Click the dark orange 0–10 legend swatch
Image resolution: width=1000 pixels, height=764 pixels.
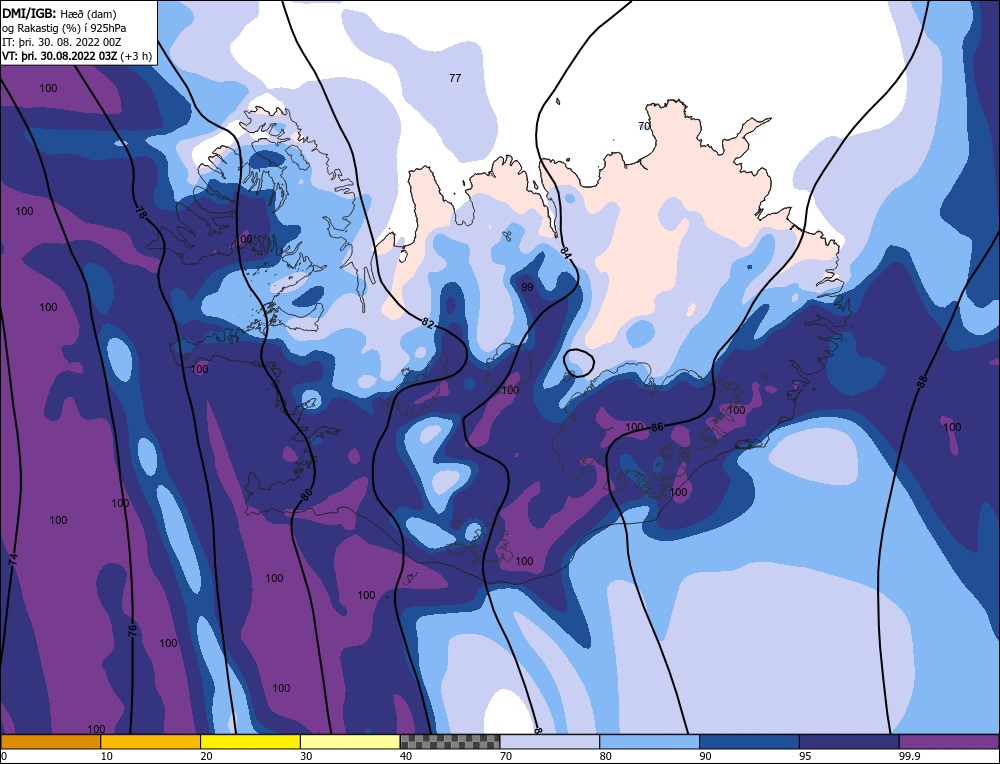tap(50, 741)
